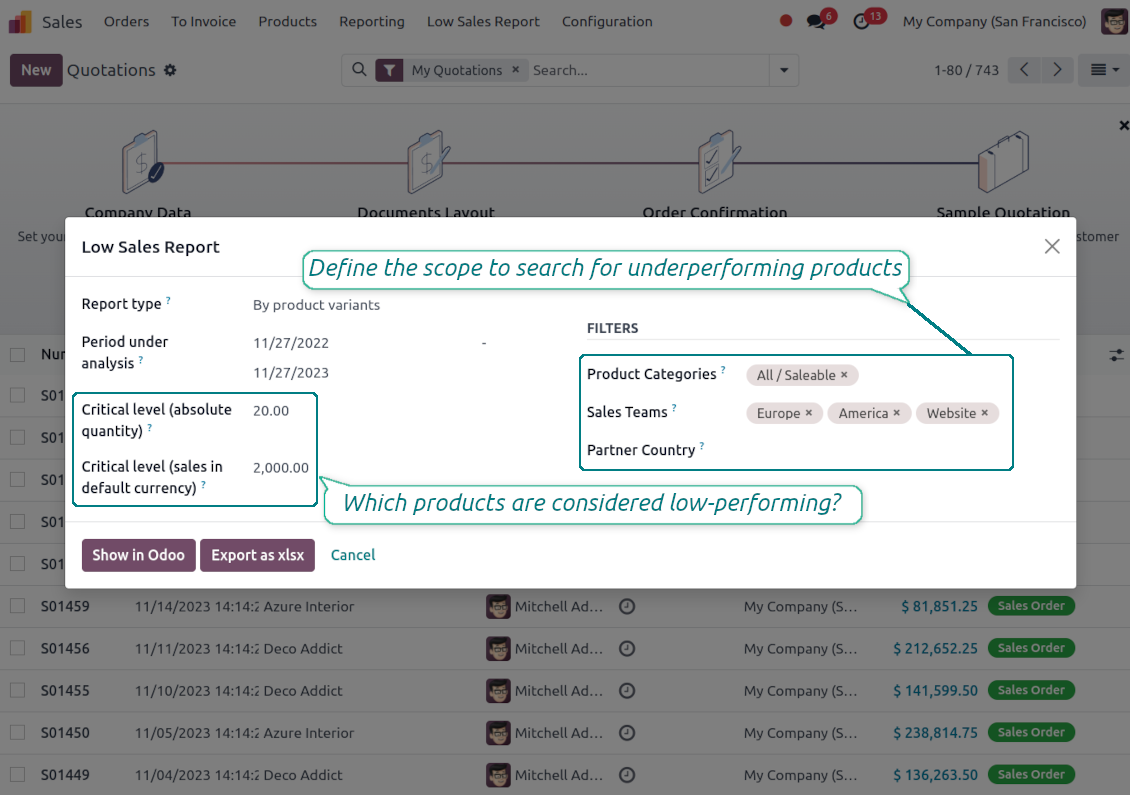Edit the period start date 11/27/2022

point(291,343)
